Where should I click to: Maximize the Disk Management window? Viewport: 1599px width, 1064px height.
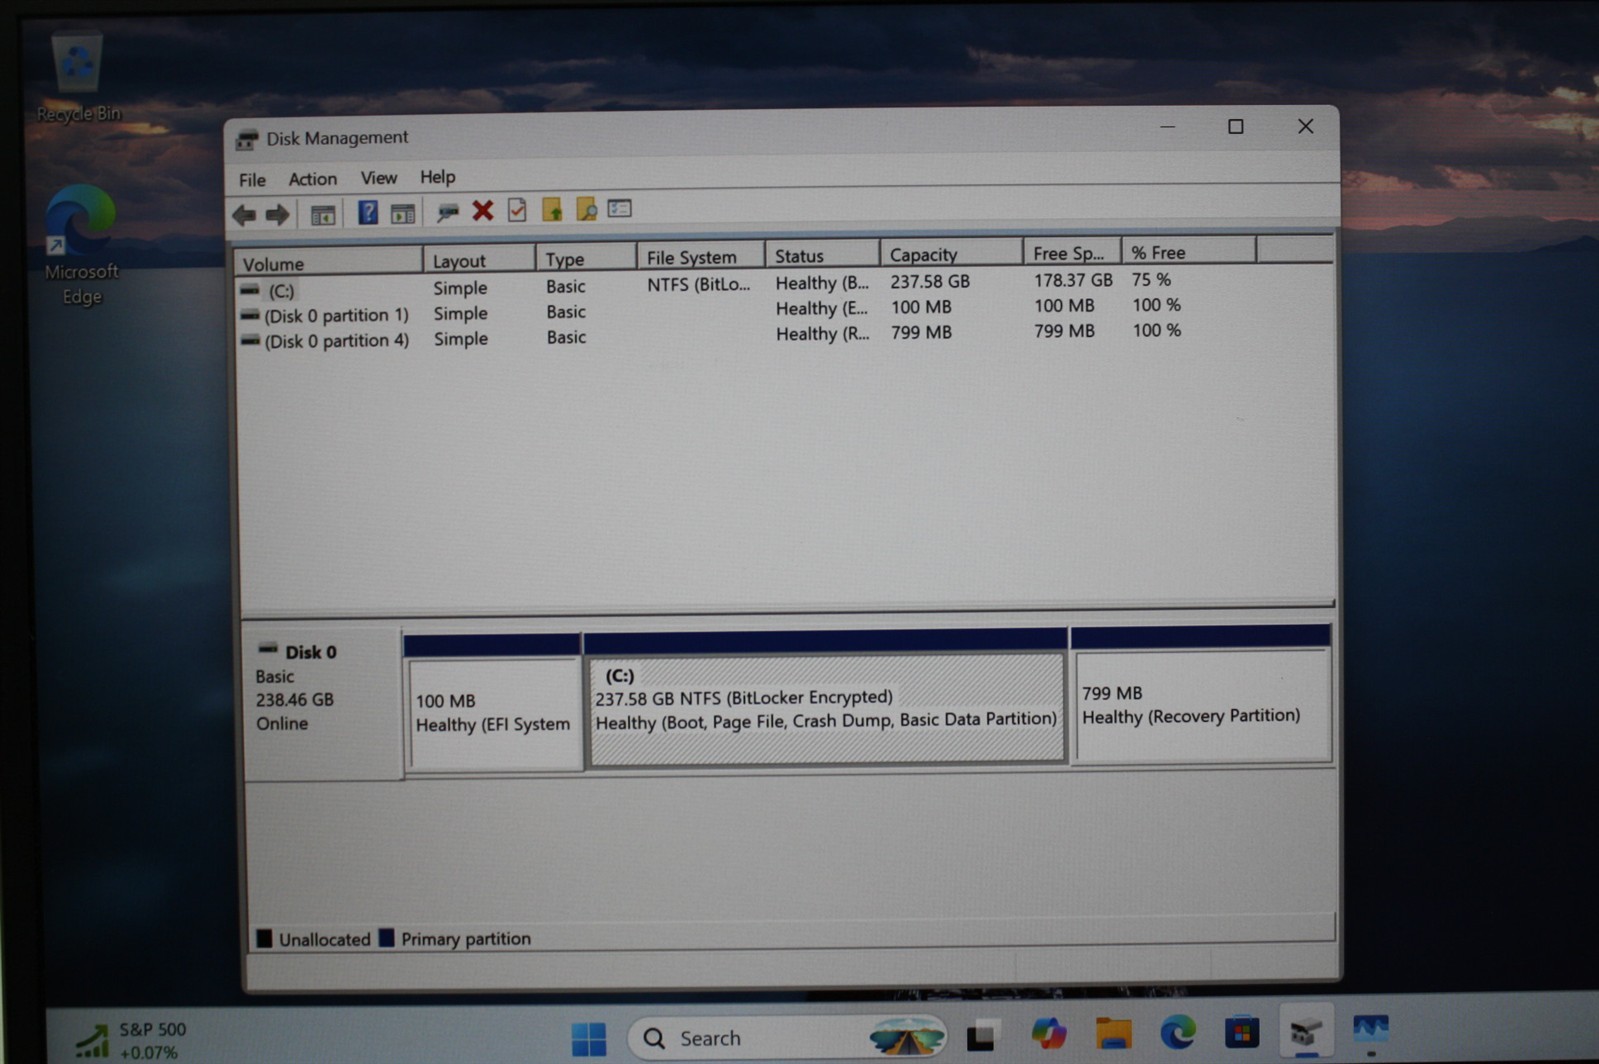[1236, 126]
